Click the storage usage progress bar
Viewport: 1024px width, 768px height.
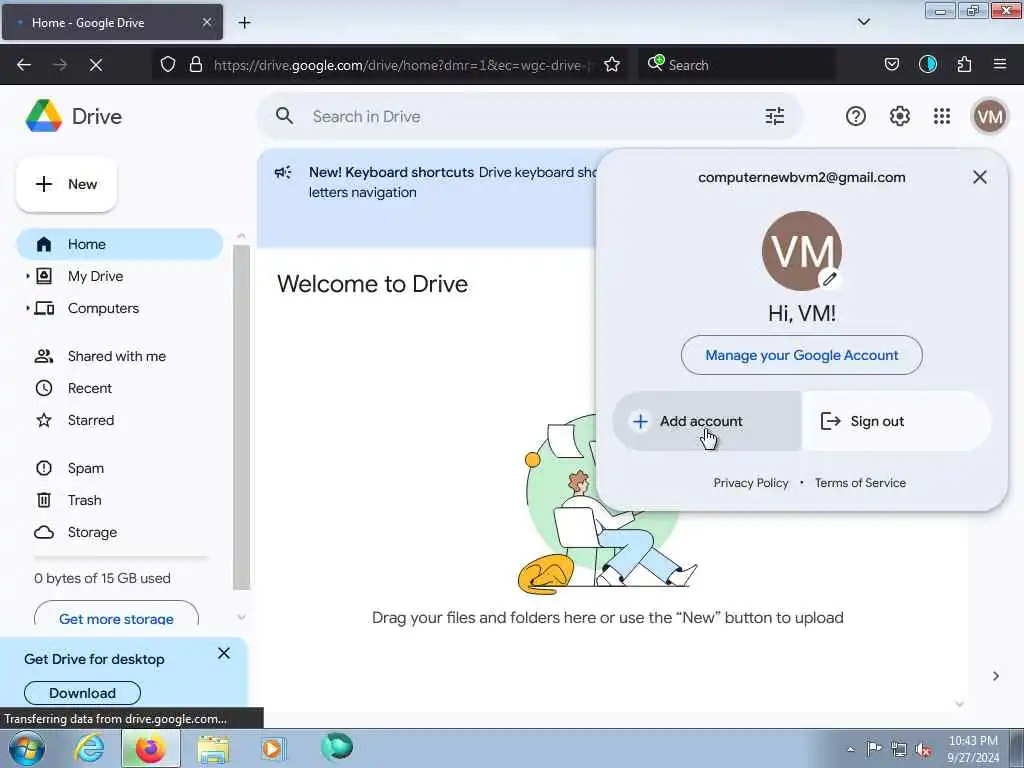pyautogui.click(x=121, y=558)
